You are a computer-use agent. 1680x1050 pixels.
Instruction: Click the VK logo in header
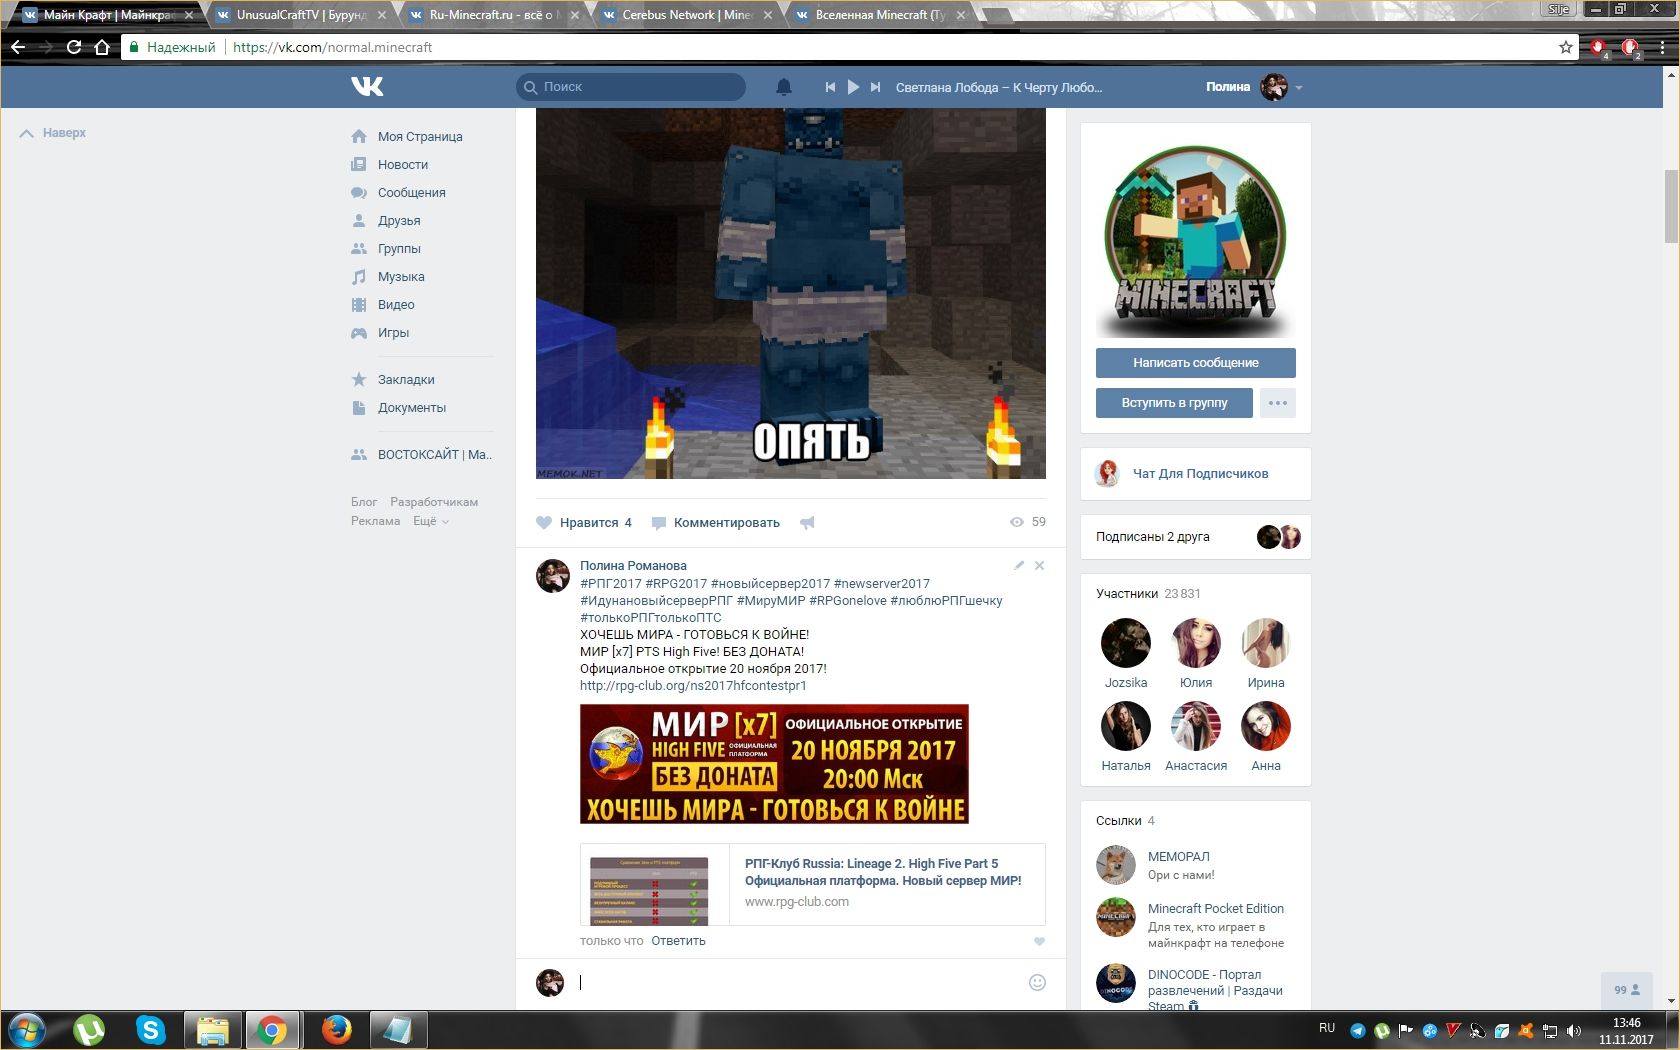[367, 87]
